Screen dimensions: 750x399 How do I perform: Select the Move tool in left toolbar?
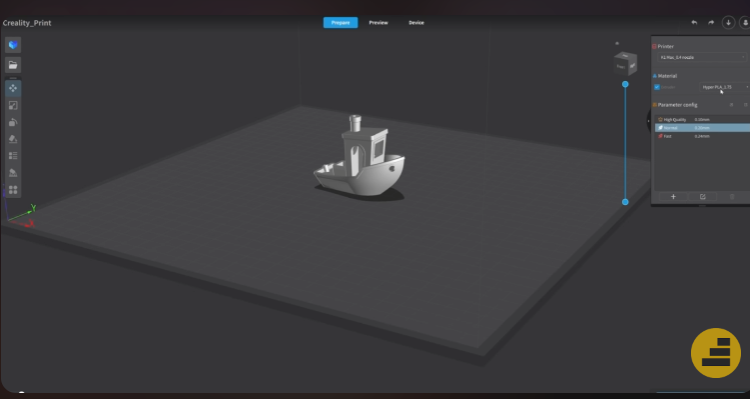coord(13,89)
